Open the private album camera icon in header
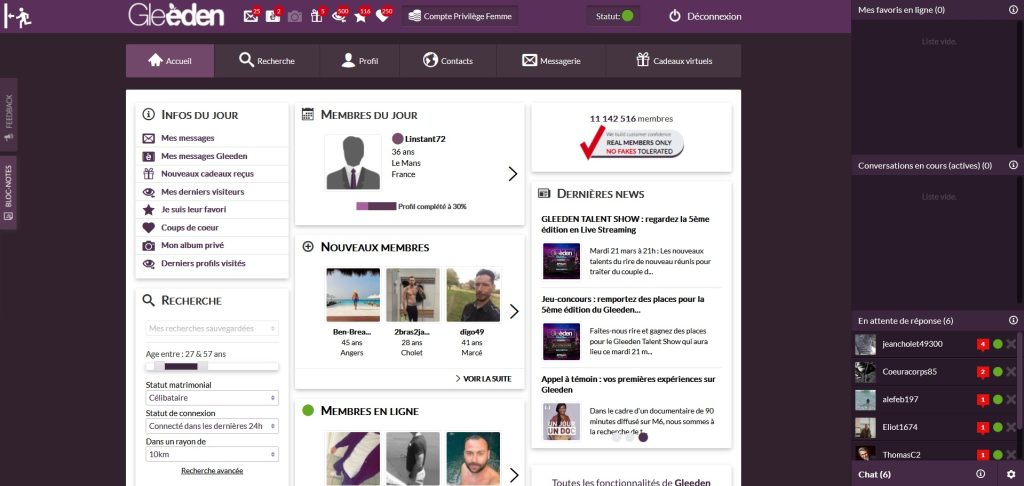 [294, 16]
